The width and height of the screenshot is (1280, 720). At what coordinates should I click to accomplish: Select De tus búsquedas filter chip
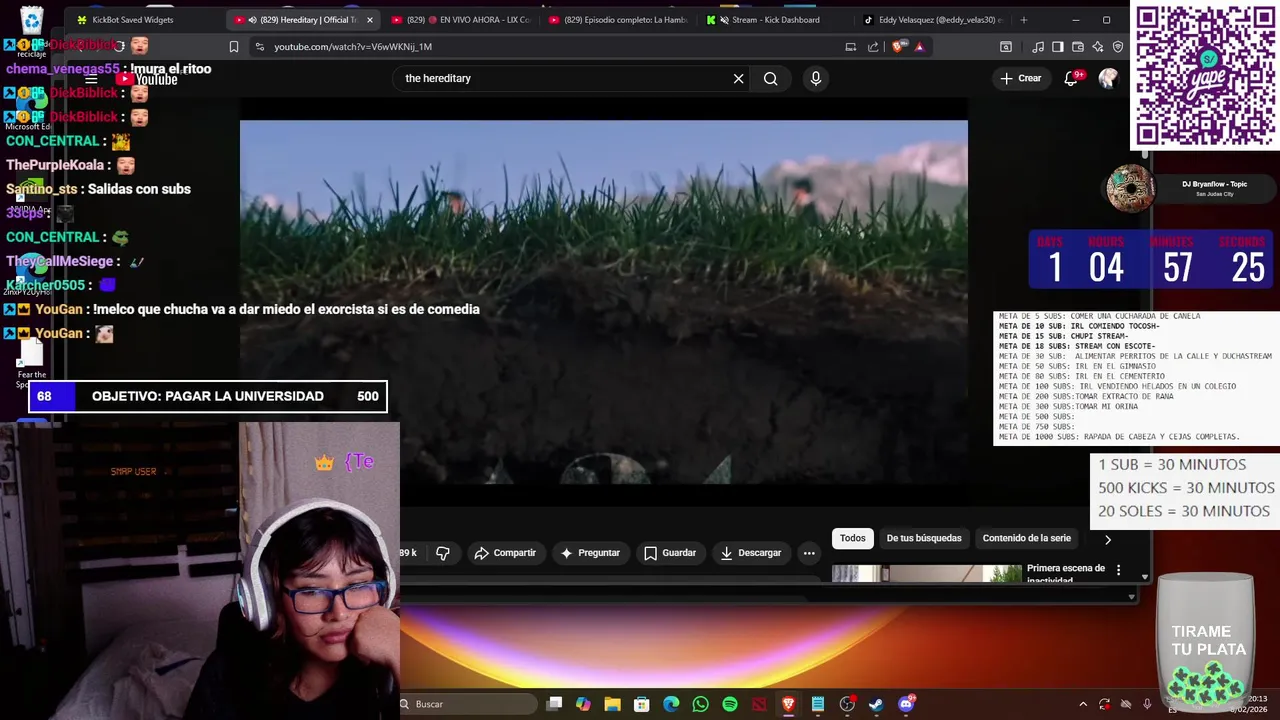pyautogui.click(x=924, y=538)
